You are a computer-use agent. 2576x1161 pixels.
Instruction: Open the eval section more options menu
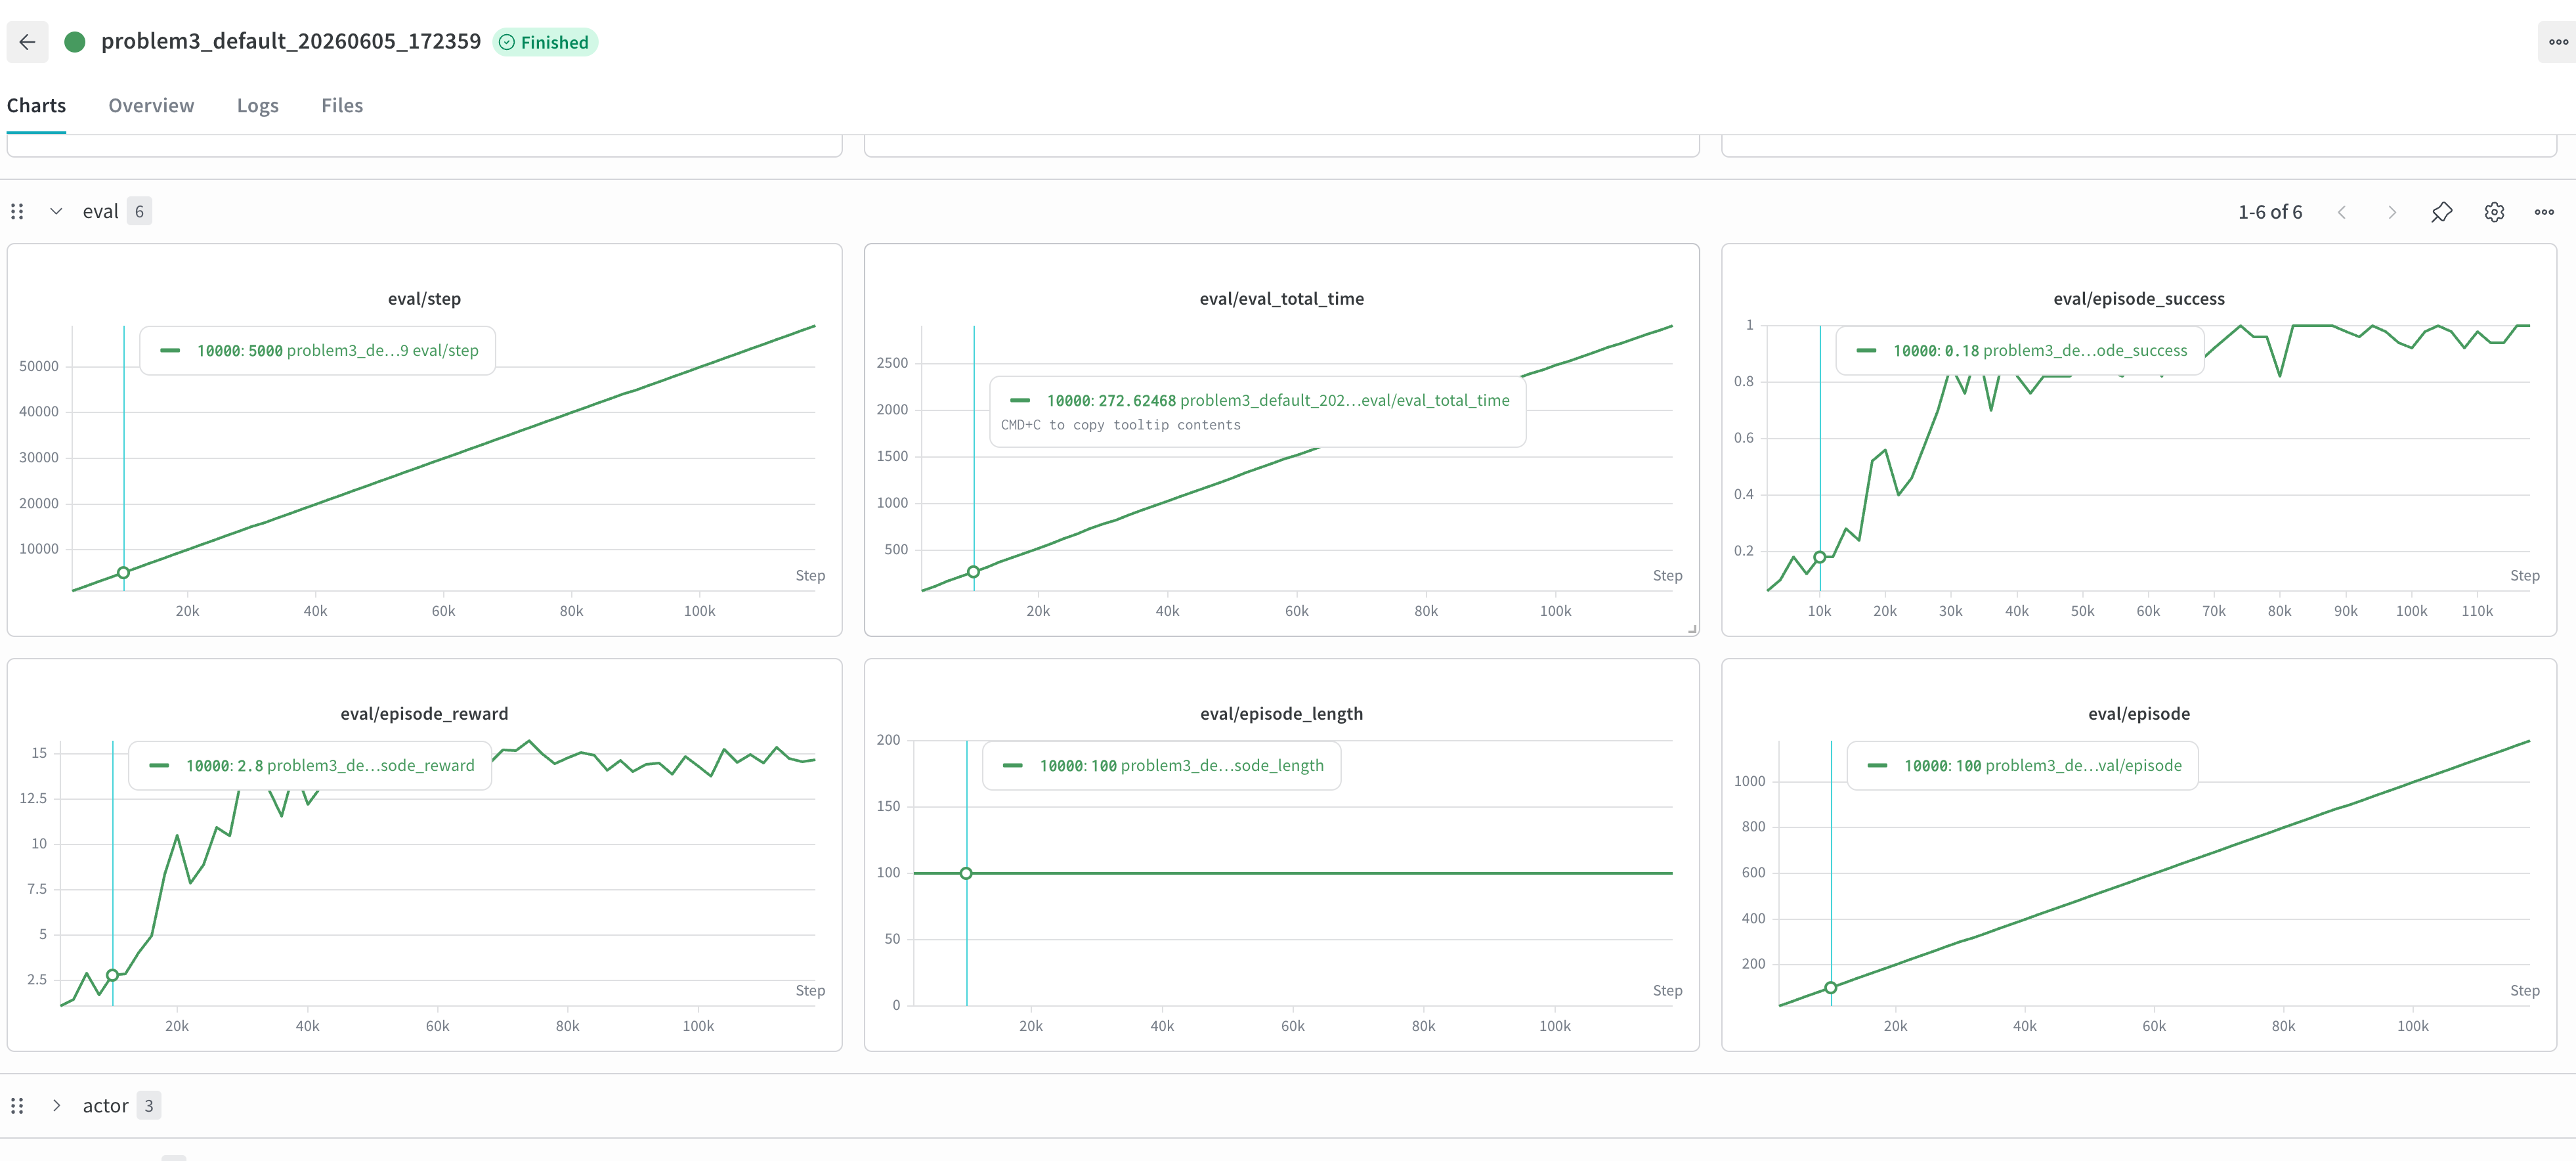(2544, 212)
